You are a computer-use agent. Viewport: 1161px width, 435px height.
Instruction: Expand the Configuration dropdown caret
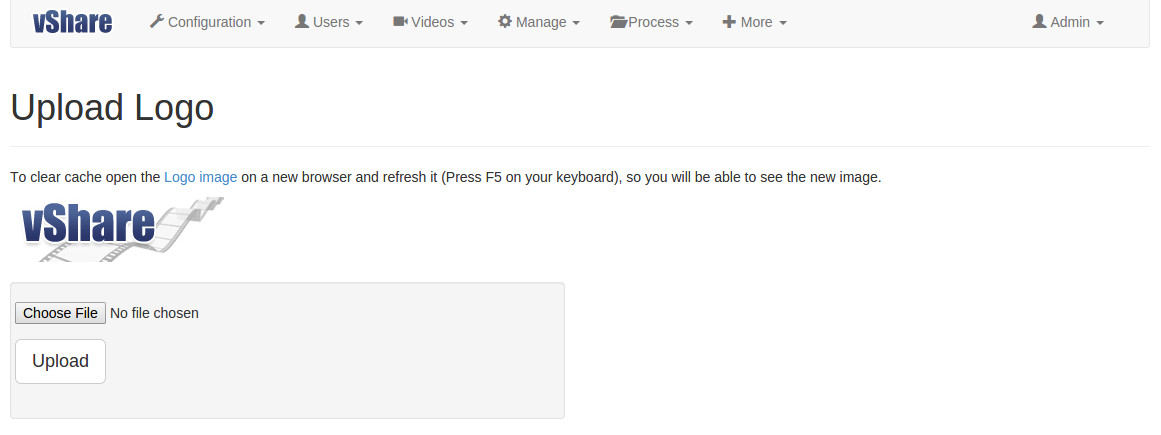pos(261,24)
